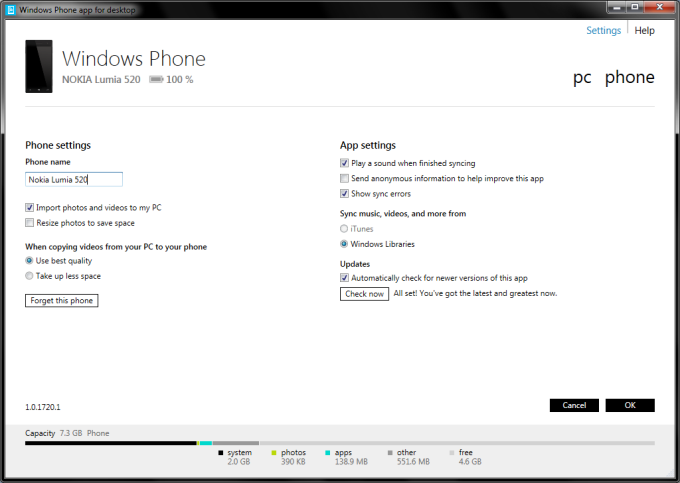
Task: Click the storage capacity usage bar
Action: pos(340,443)
